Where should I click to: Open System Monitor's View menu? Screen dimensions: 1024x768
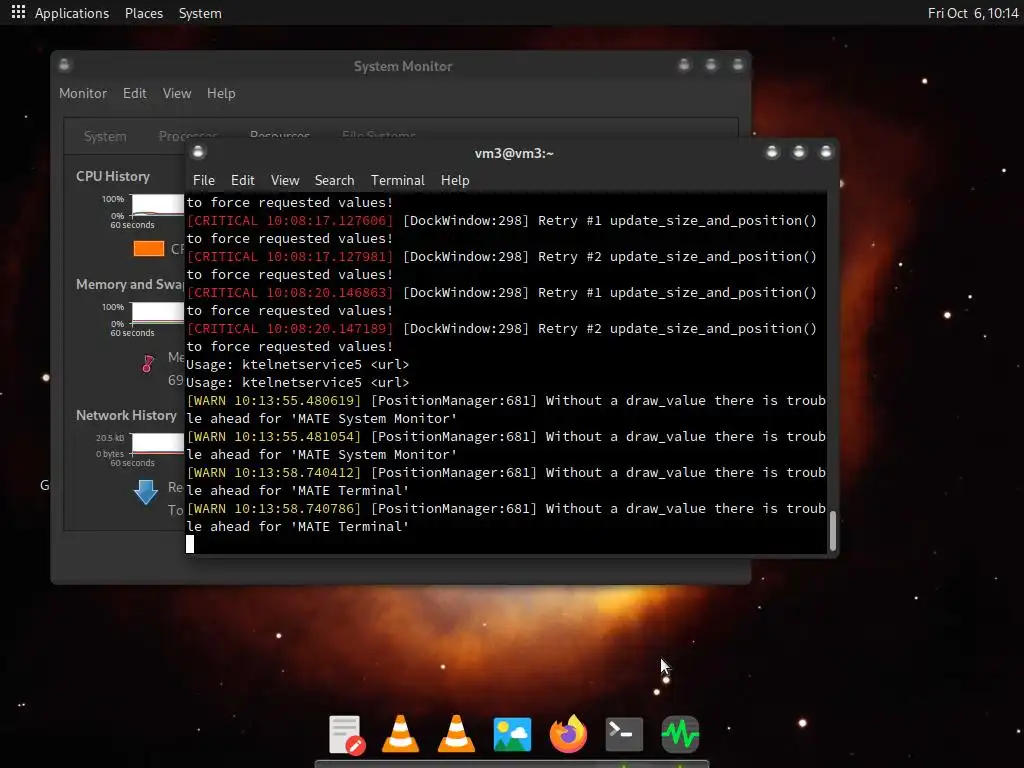pyautogui.click(x=177, y=93)
